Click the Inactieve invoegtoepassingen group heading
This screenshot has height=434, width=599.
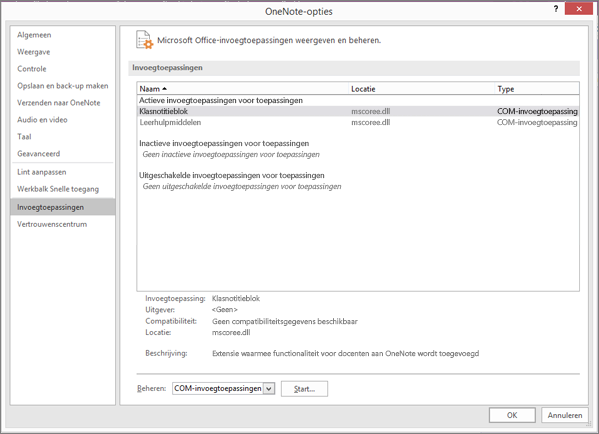coord(224,143)
